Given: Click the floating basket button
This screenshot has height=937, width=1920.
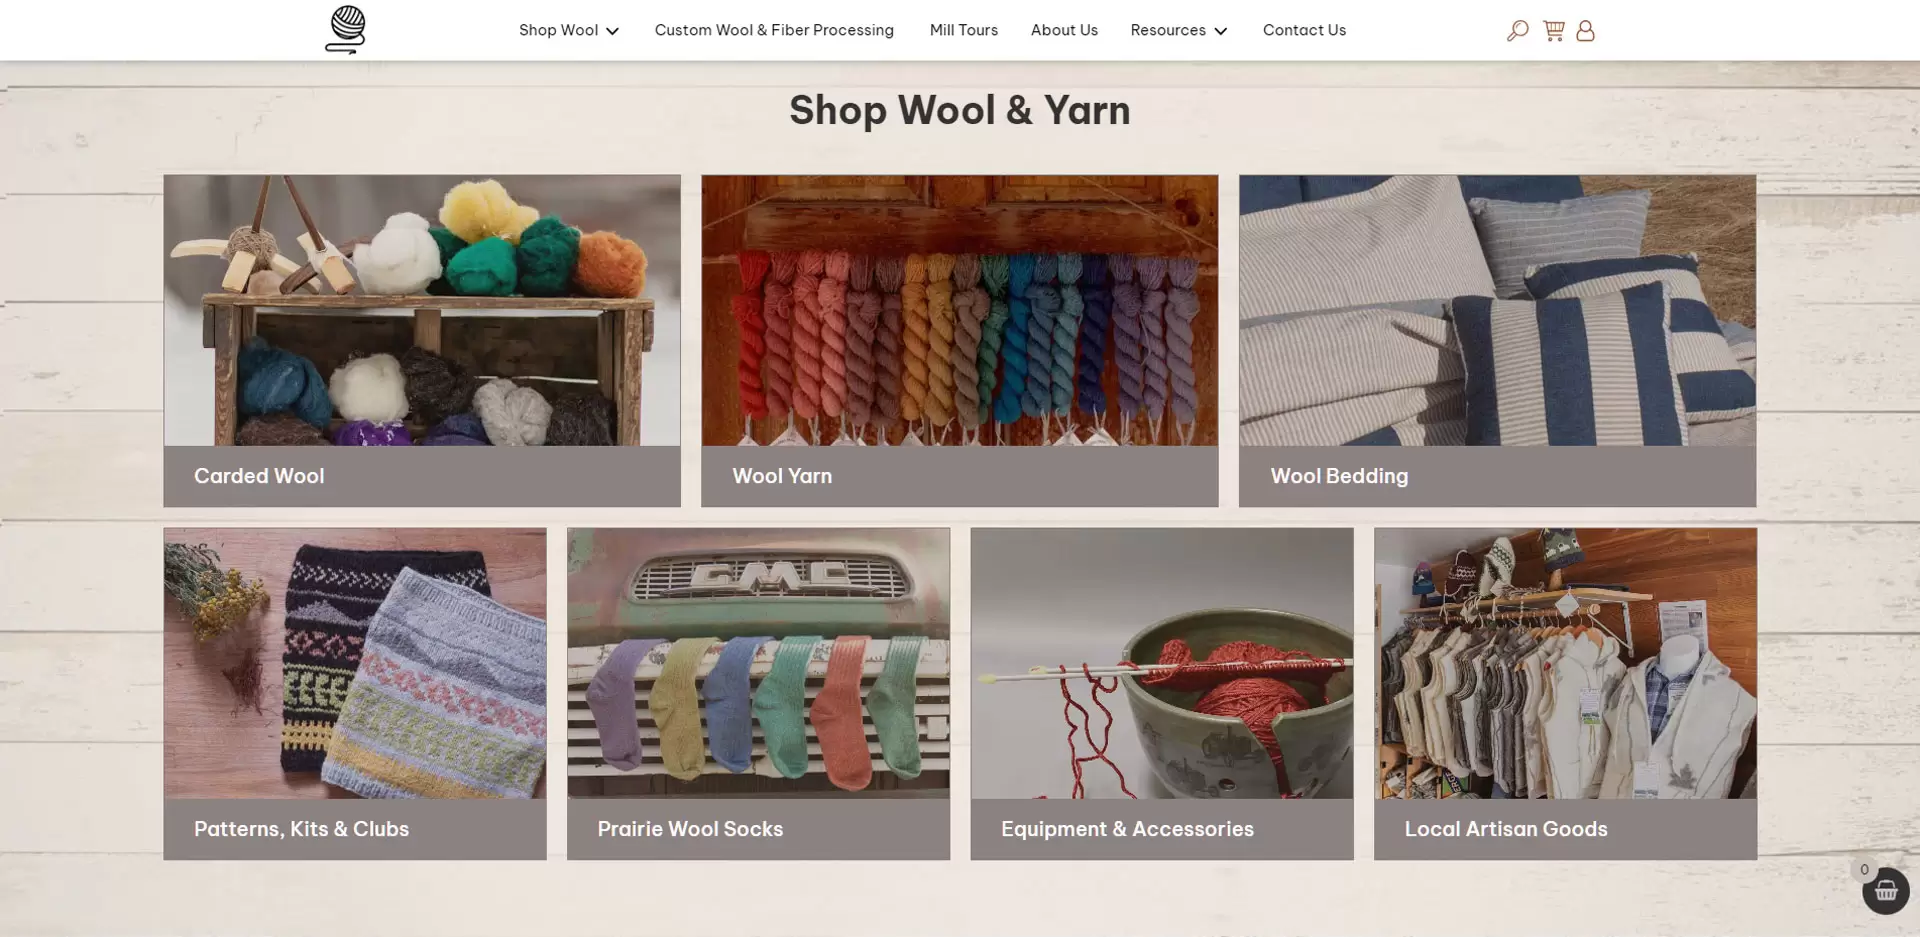Looking at the screenshot, I should pyautogui.click(x=1885, y=890).
